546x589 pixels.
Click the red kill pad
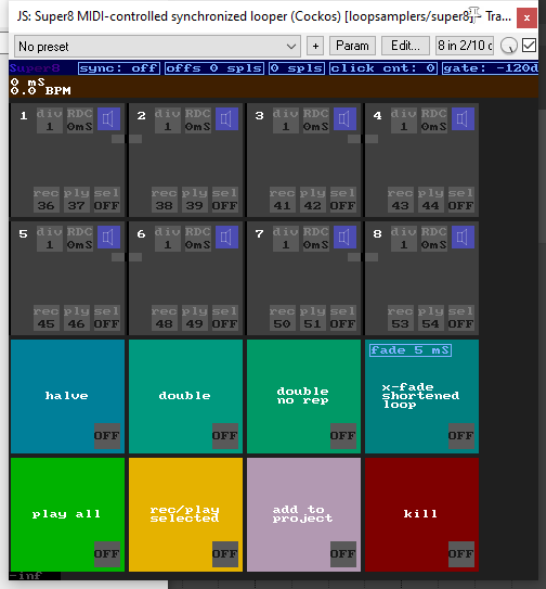coord(422,515)
